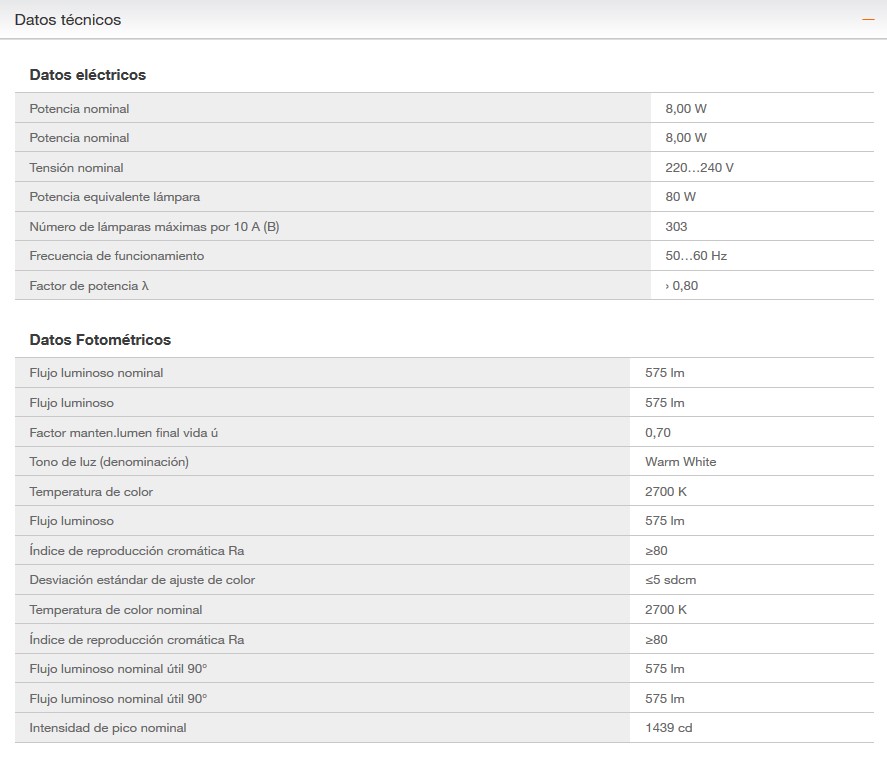Click the "Datos Fotométricos" heading
Image resolution: width=887 pixels, height=761 pixels.
(100, 339)
